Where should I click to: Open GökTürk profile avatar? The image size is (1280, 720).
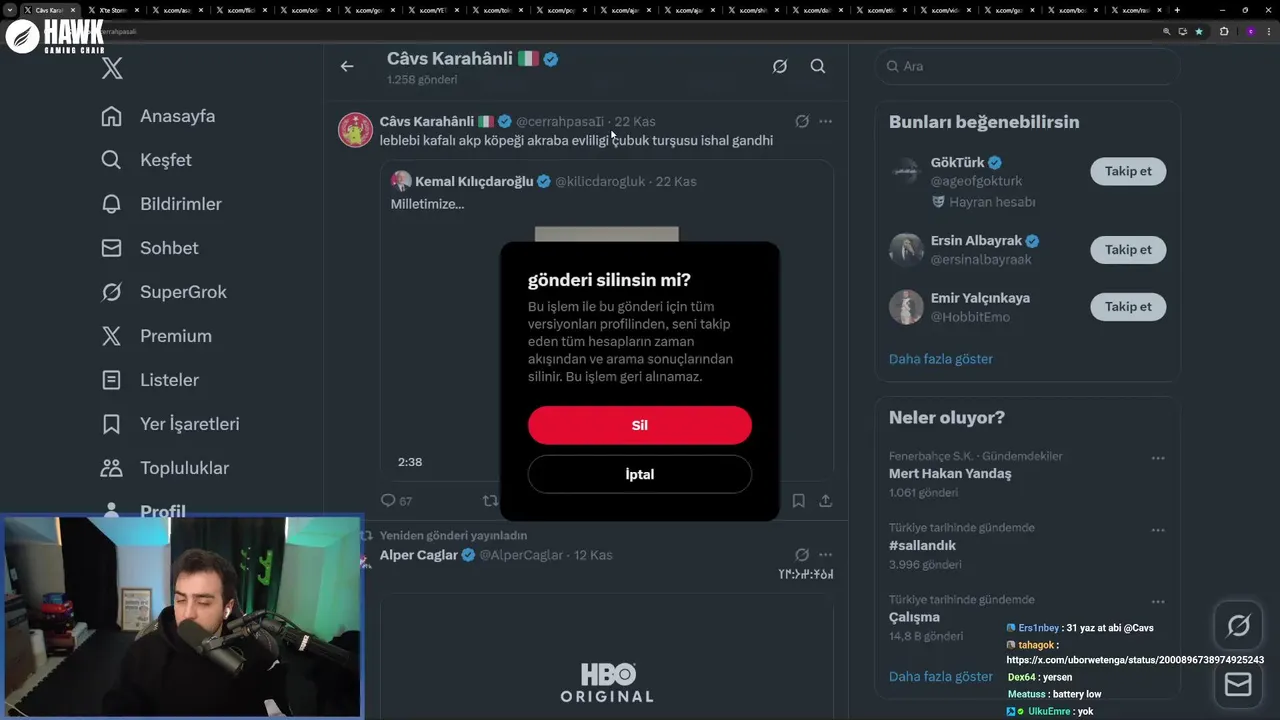pyautogui.click(x=906, y=171)
